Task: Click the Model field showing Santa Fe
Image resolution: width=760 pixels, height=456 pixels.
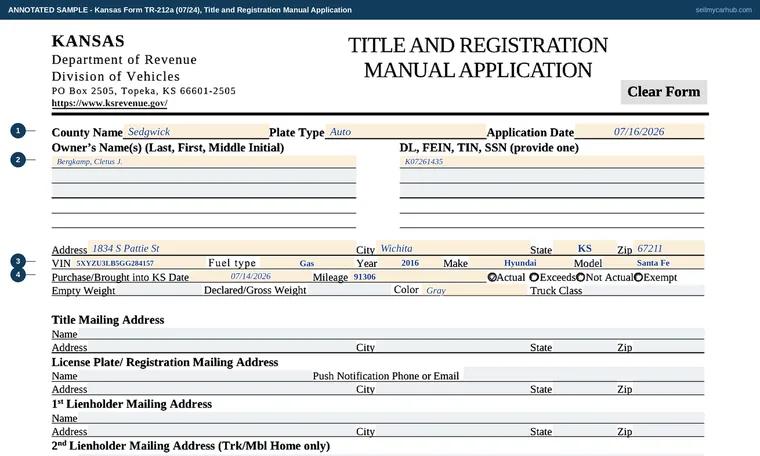Action: click(653, 263)
